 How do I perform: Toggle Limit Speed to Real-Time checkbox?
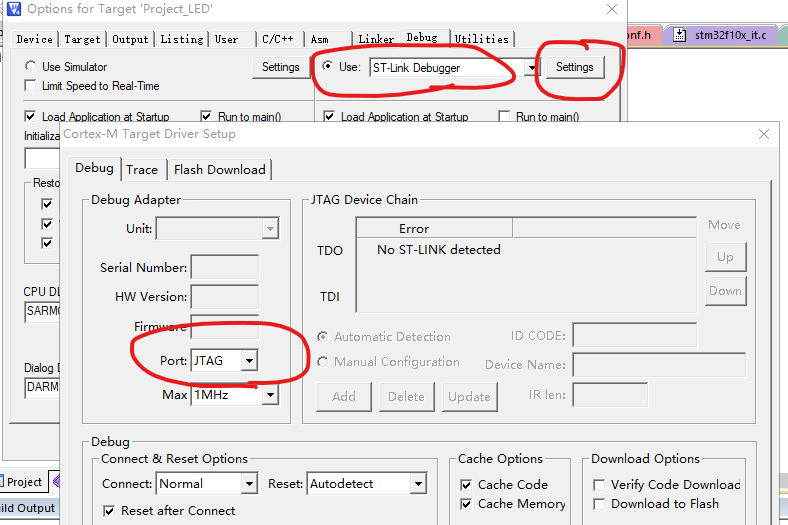click(30, 85)
